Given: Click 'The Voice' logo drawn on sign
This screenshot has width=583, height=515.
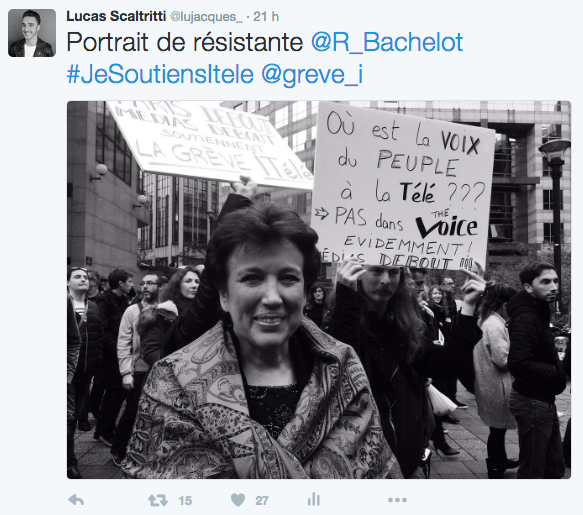Looking at the screenshot, I should pos(448,224).
